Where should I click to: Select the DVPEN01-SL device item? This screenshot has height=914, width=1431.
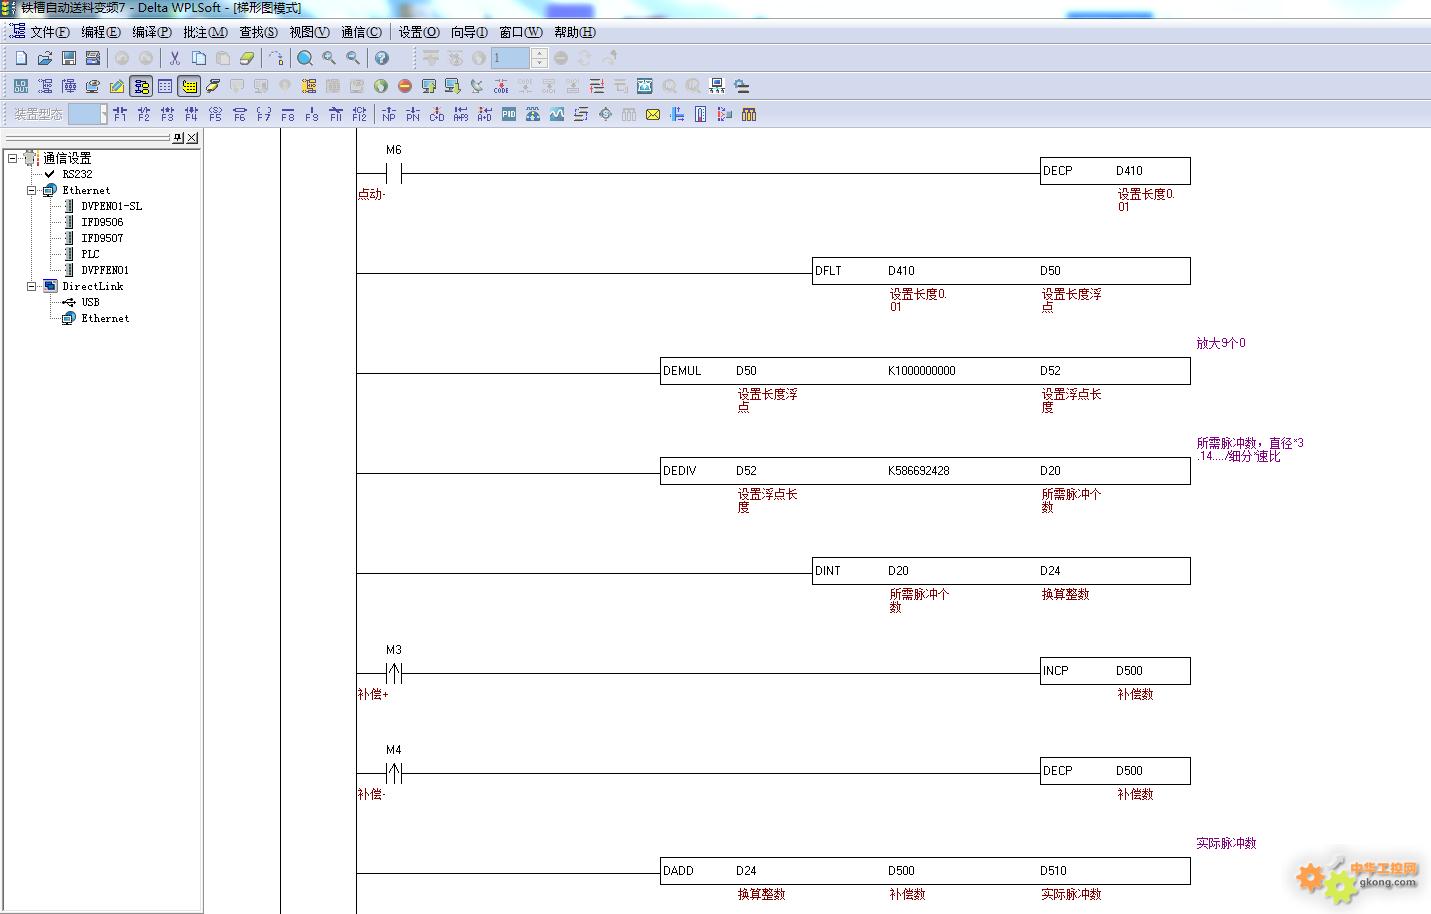click(x=111, y=206)
